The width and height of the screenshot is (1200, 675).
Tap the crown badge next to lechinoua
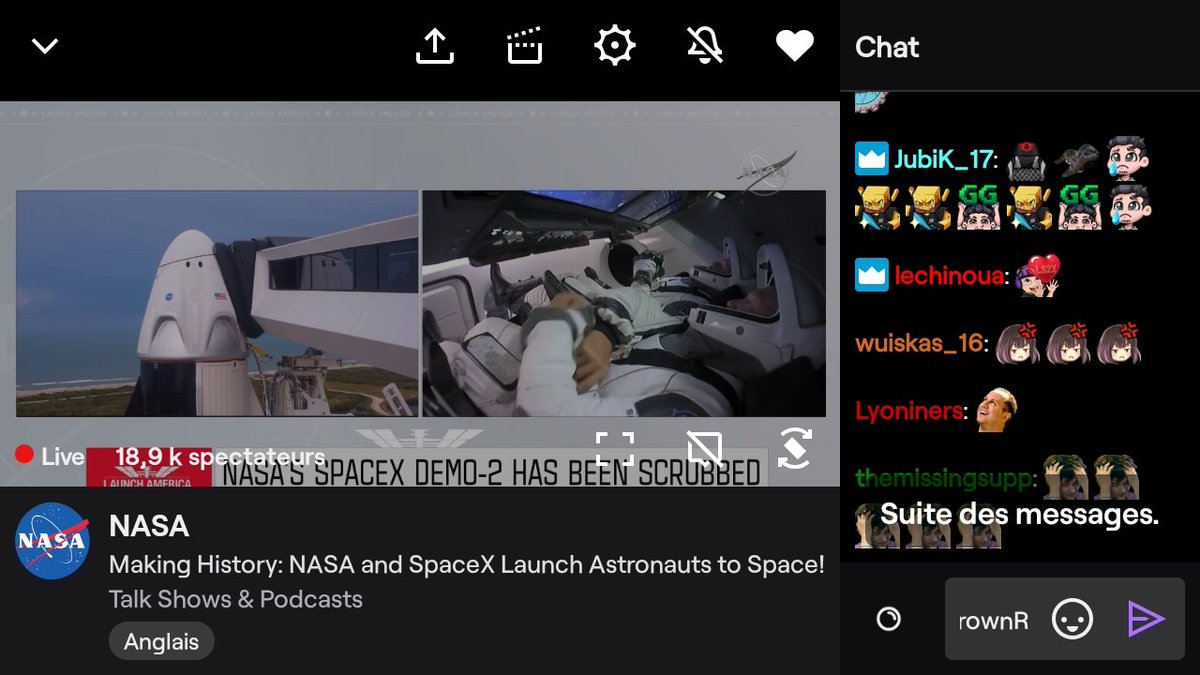tap(871, 275)
